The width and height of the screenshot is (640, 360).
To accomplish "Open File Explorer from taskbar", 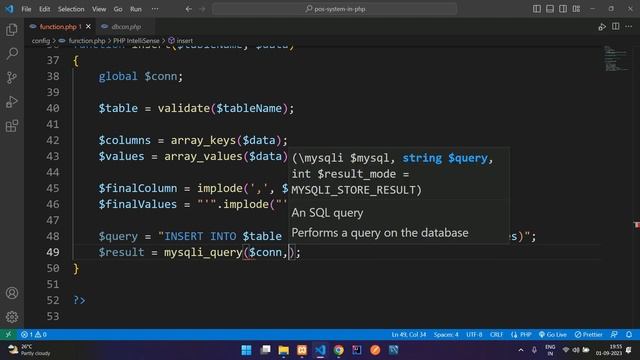I will pos(284,350).
